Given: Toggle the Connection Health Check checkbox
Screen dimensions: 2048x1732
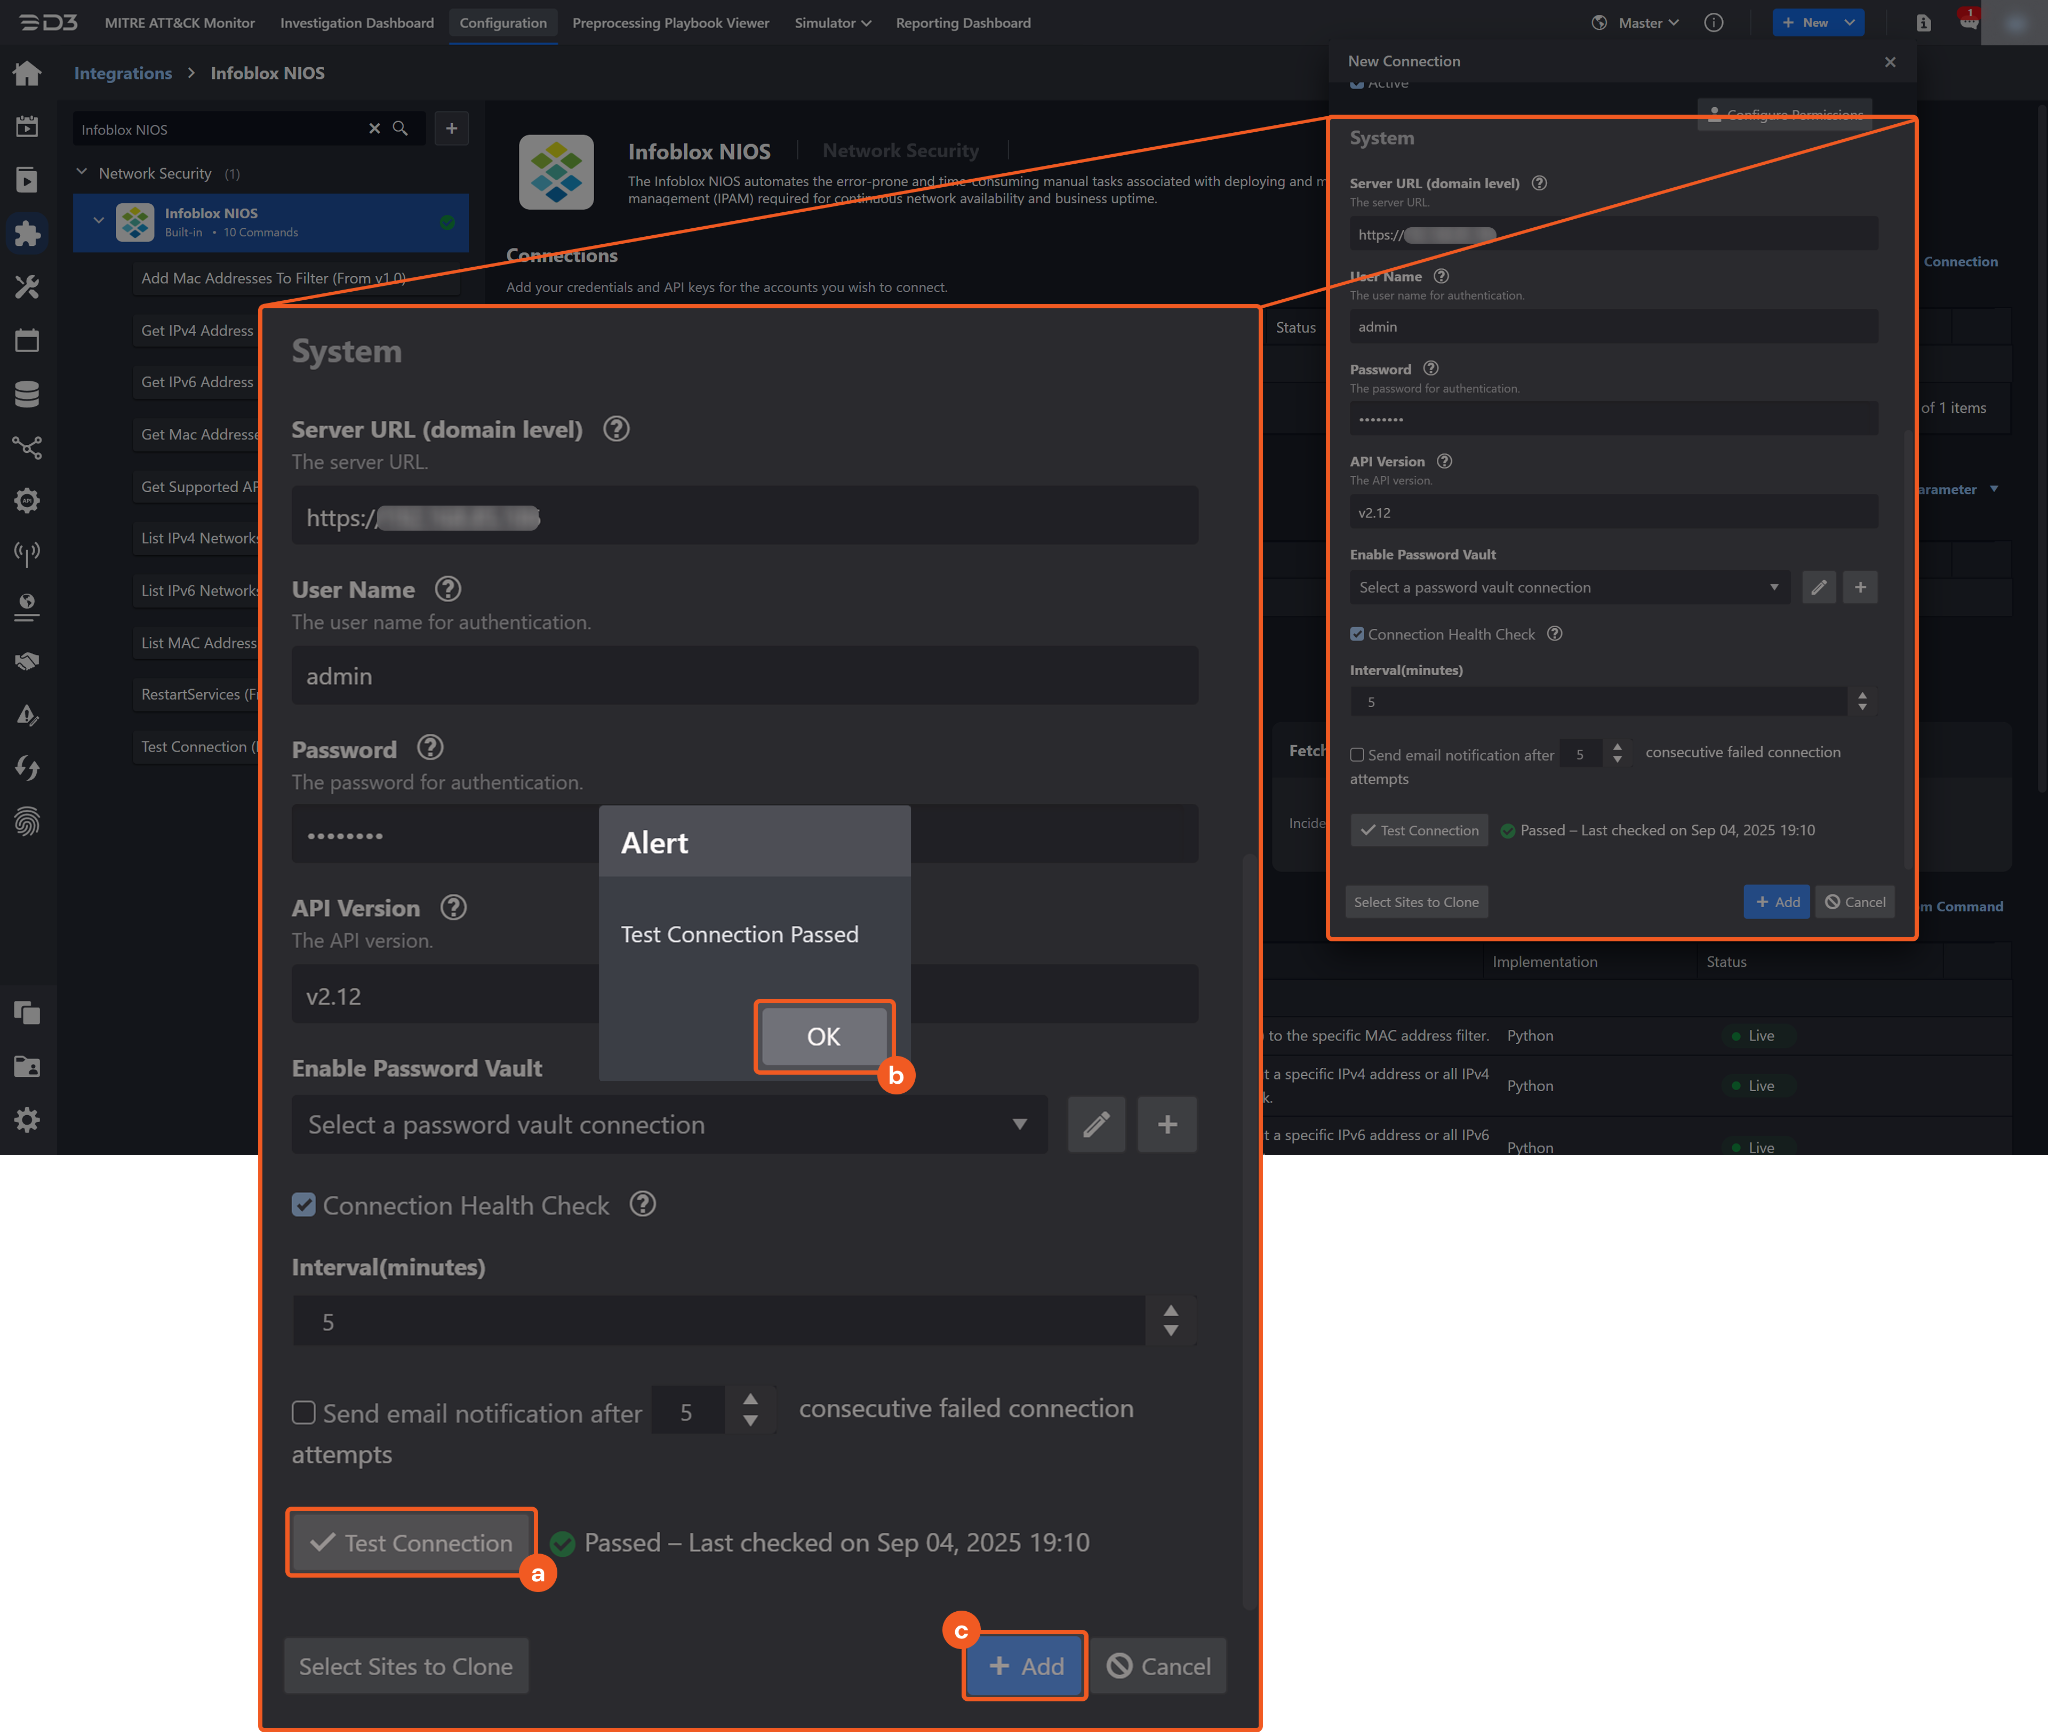Looking at the screenshot, I should (304, 1205).
